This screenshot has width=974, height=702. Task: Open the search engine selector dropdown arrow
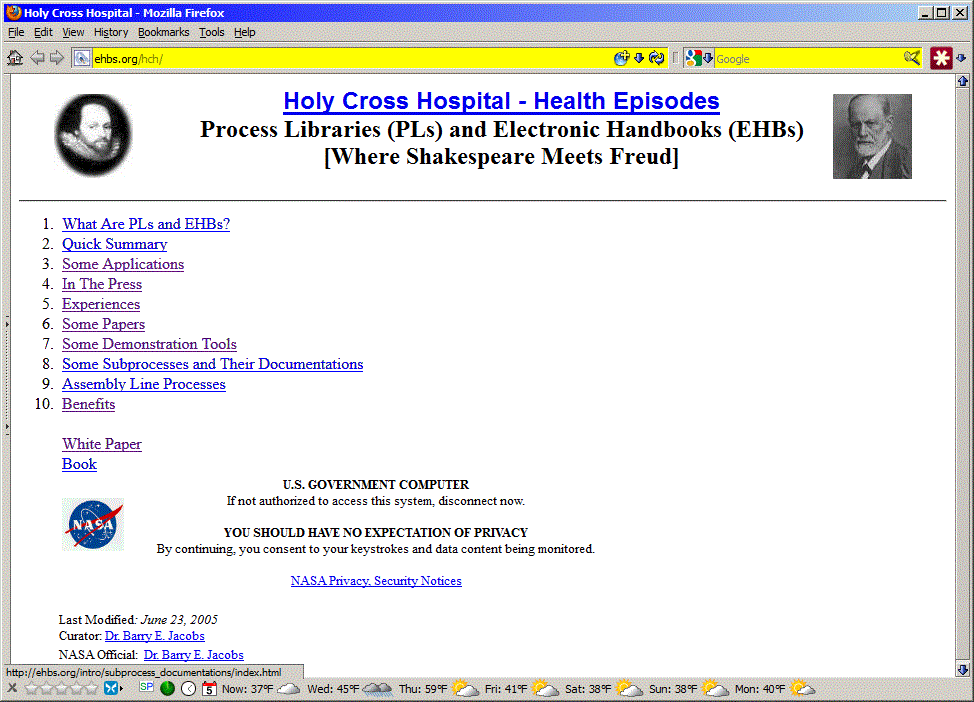point(708,58)
